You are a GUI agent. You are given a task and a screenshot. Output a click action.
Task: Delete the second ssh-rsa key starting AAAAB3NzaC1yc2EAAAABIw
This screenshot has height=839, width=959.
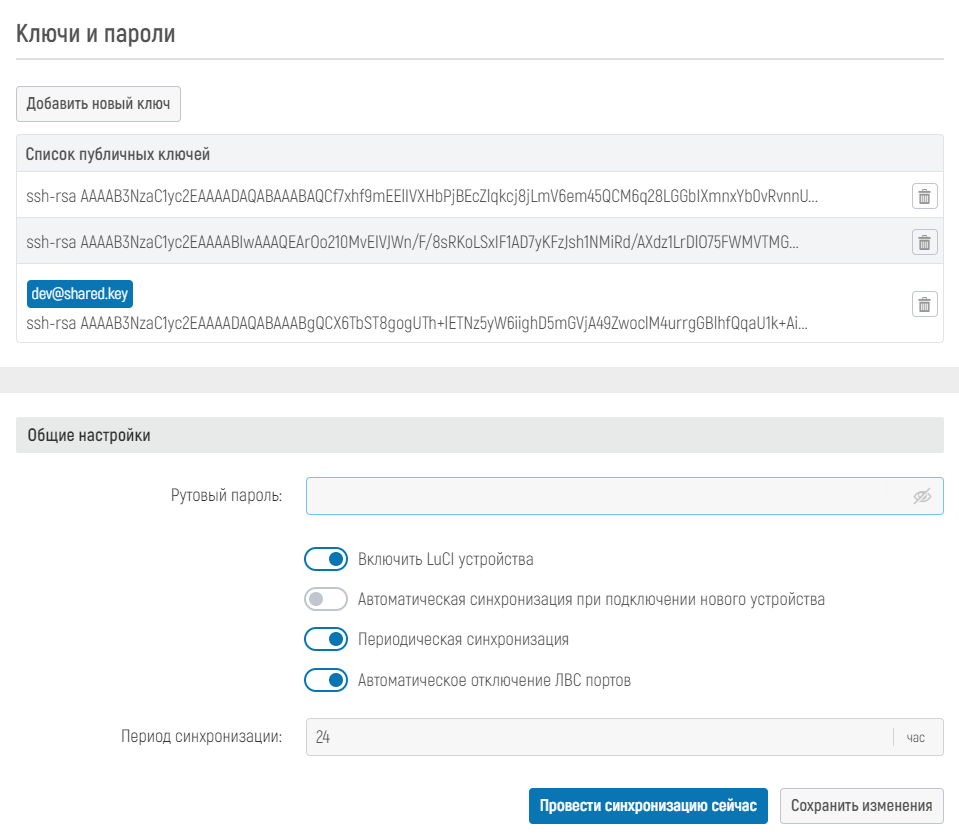pyautogui.click(x=924, y=242)
